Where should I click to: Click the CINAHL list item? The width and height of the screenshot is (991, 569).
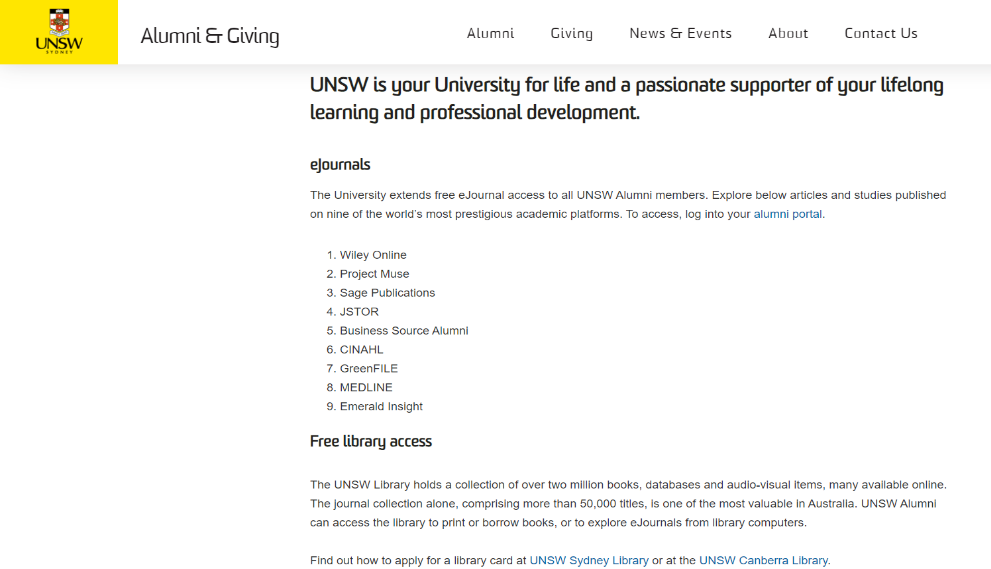[362, 350]
